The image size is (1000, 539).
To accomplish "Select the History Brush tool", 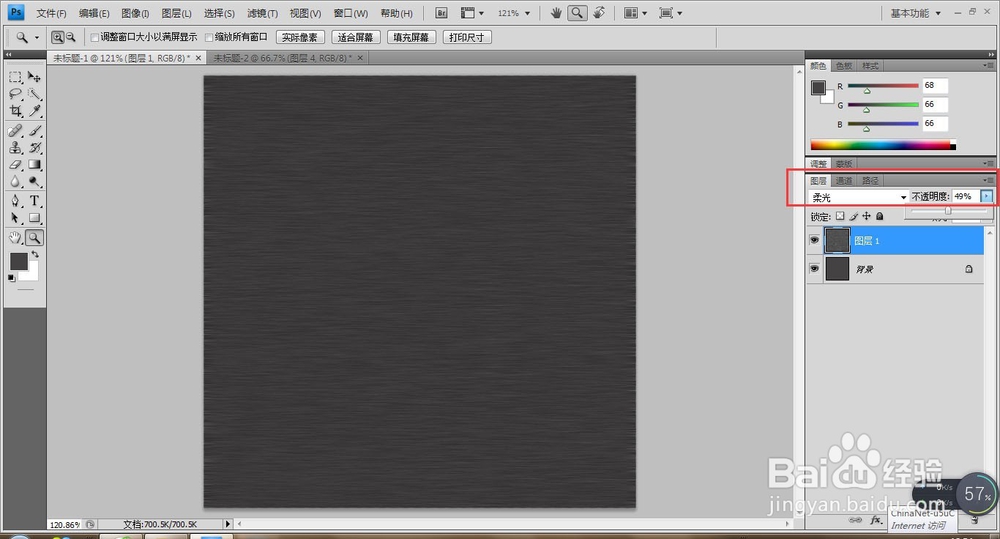I will (34, 148).
